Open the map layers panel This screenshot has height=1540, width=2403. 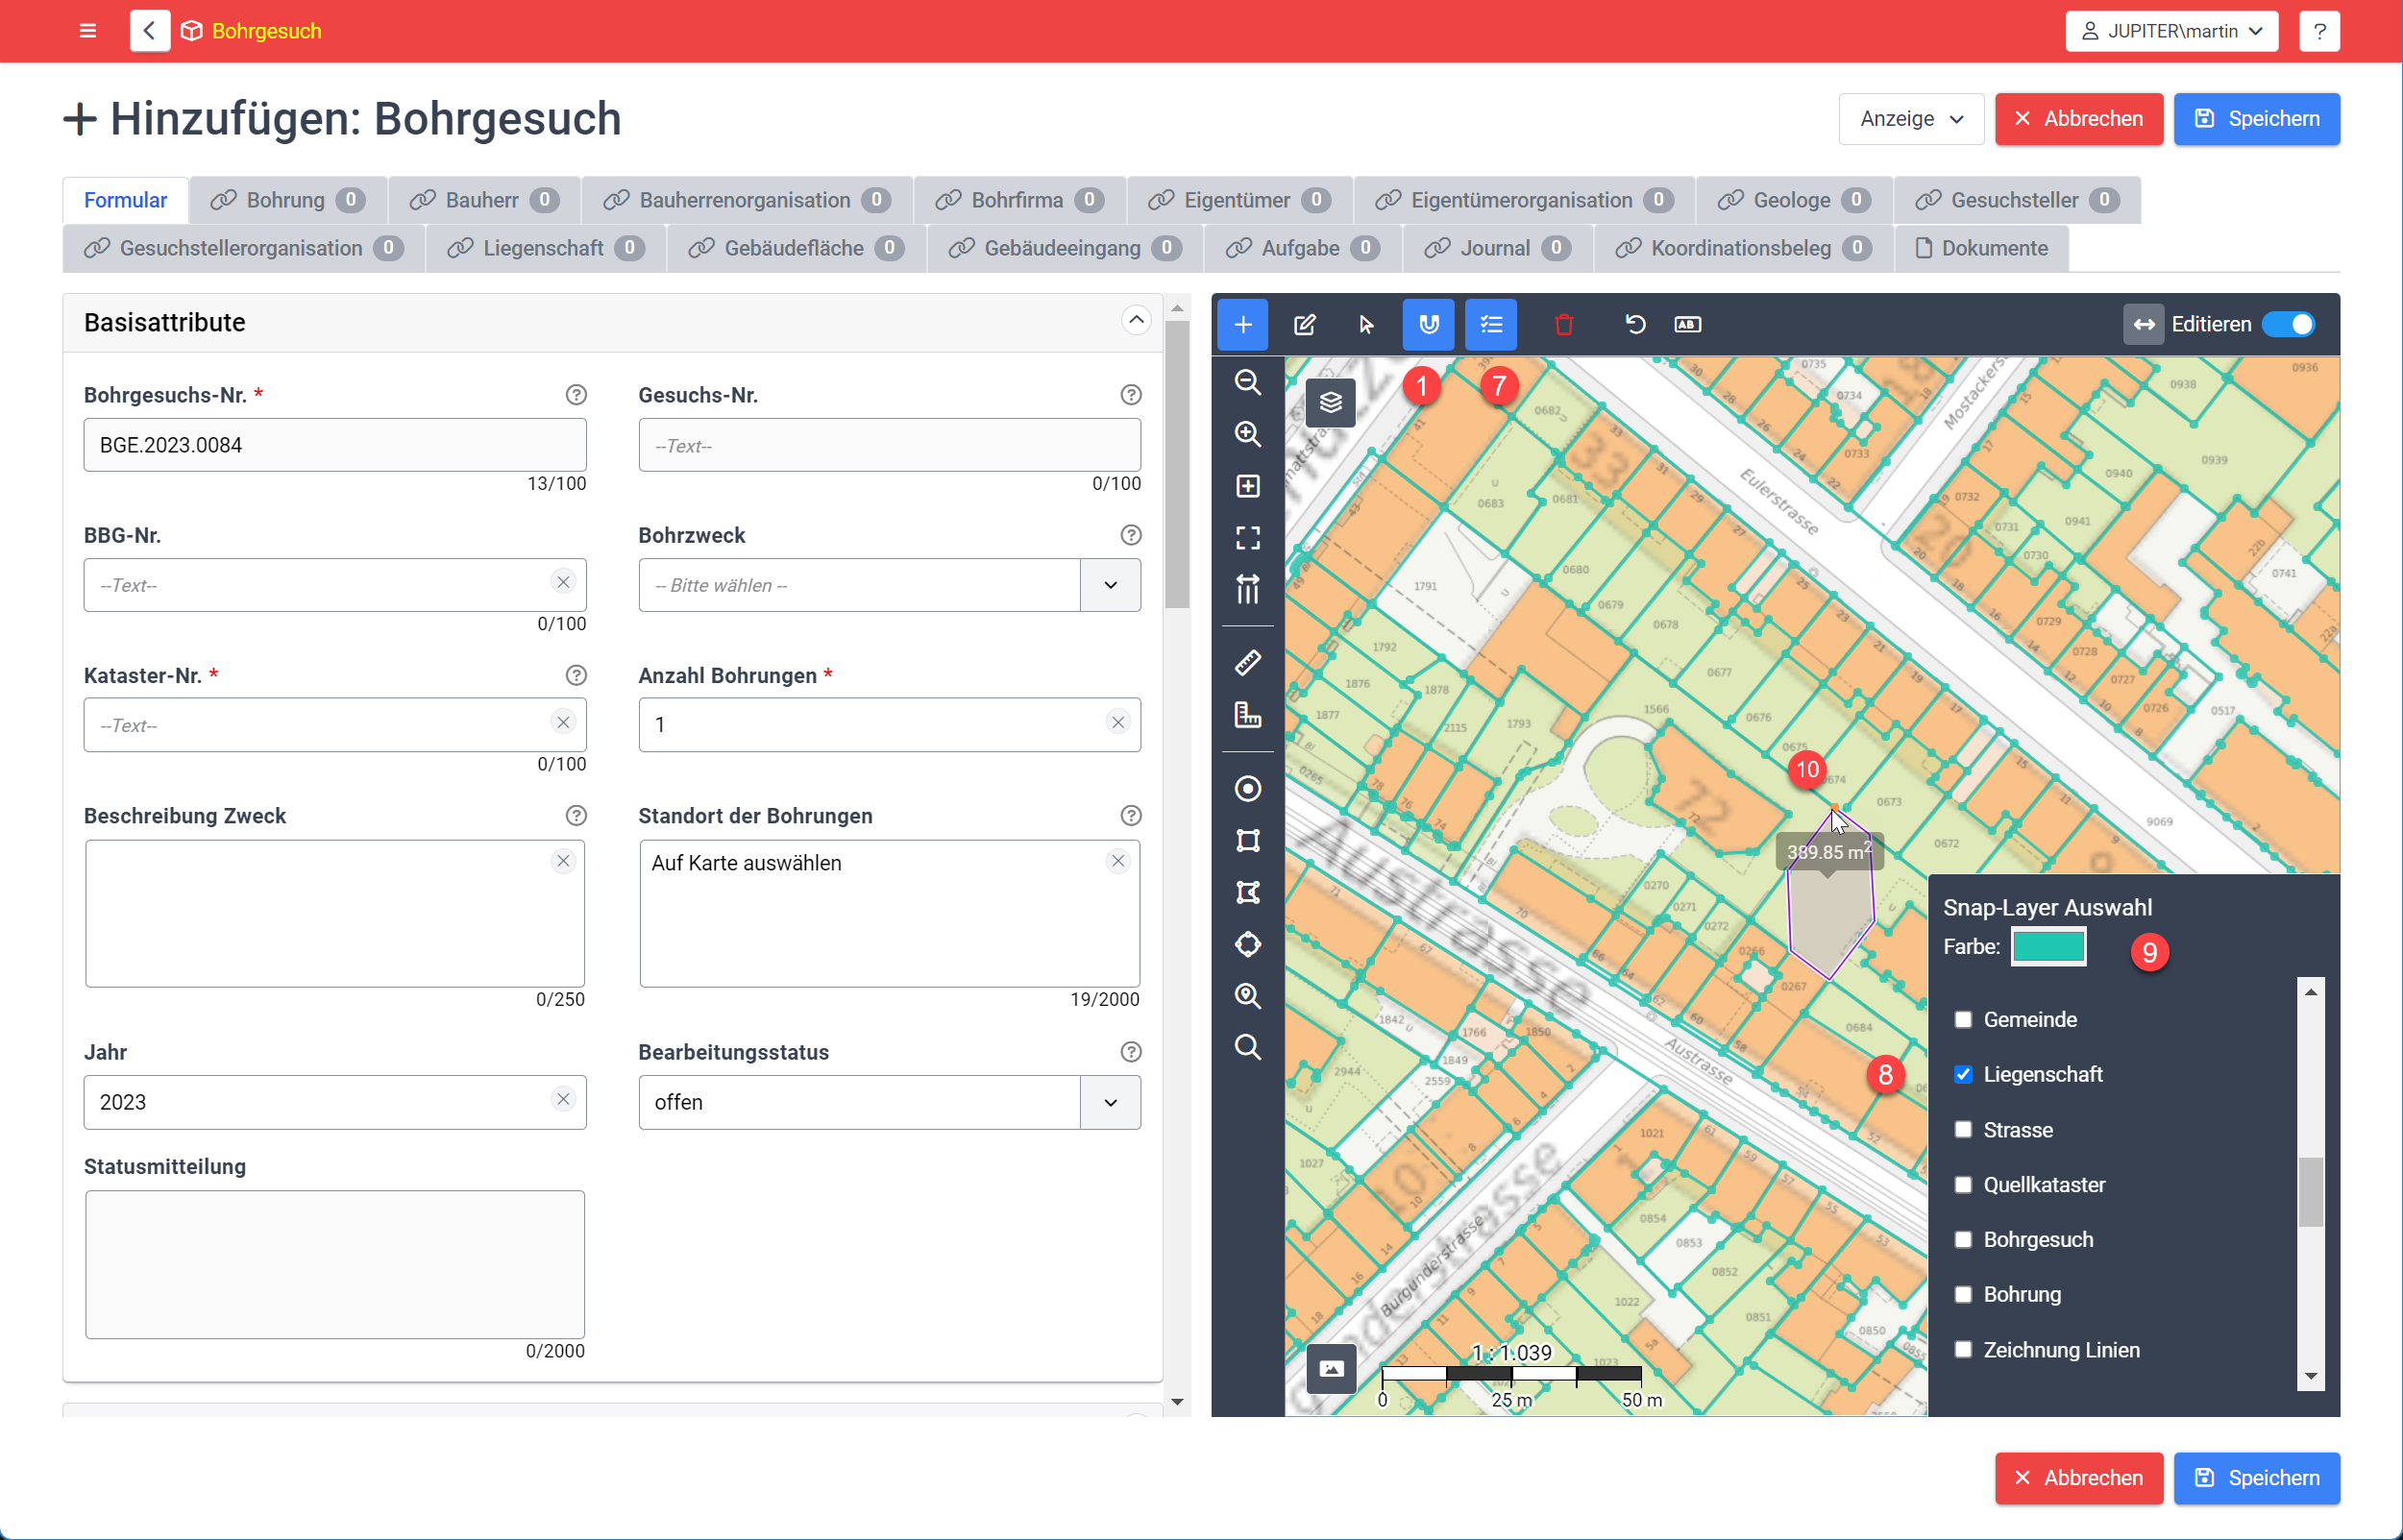pos(1330,402)
